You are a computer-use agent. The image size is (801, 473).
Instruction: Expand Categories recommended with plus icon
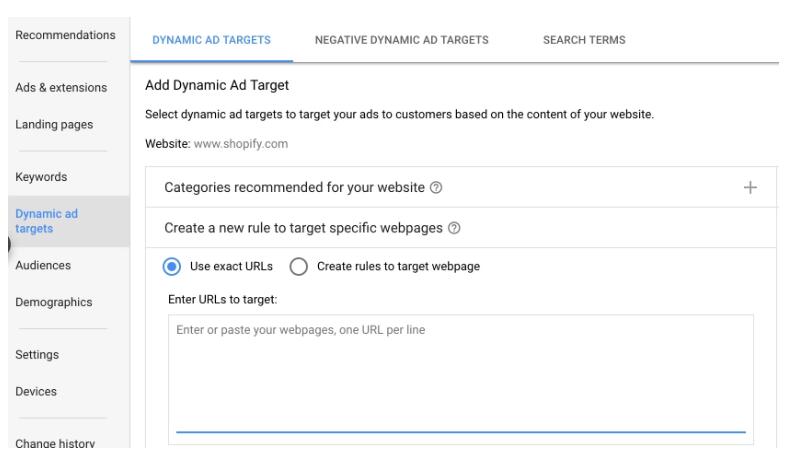[752, 188]
